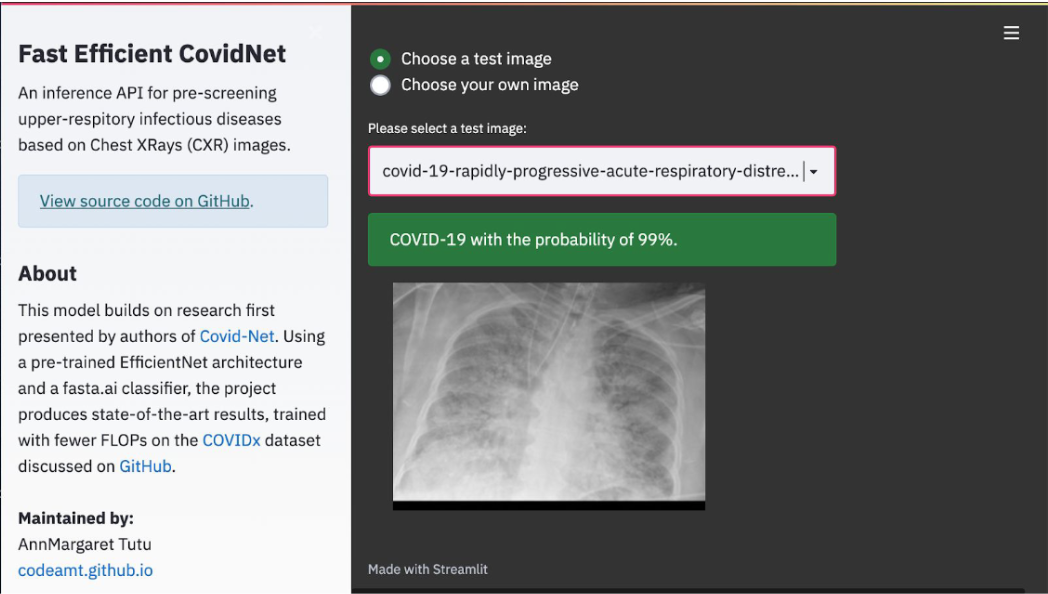This screenshot has width=1048, height=594.
Task: Visit codeamt.github.io link
Action: click(x=86, y=570)
